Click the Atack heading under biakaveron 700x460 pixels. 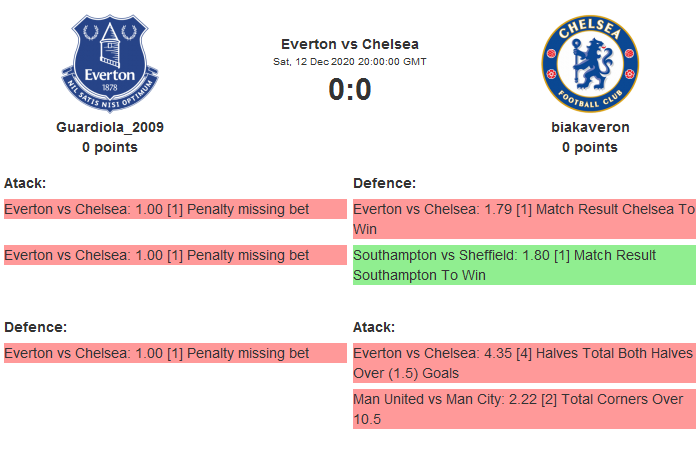374,327
